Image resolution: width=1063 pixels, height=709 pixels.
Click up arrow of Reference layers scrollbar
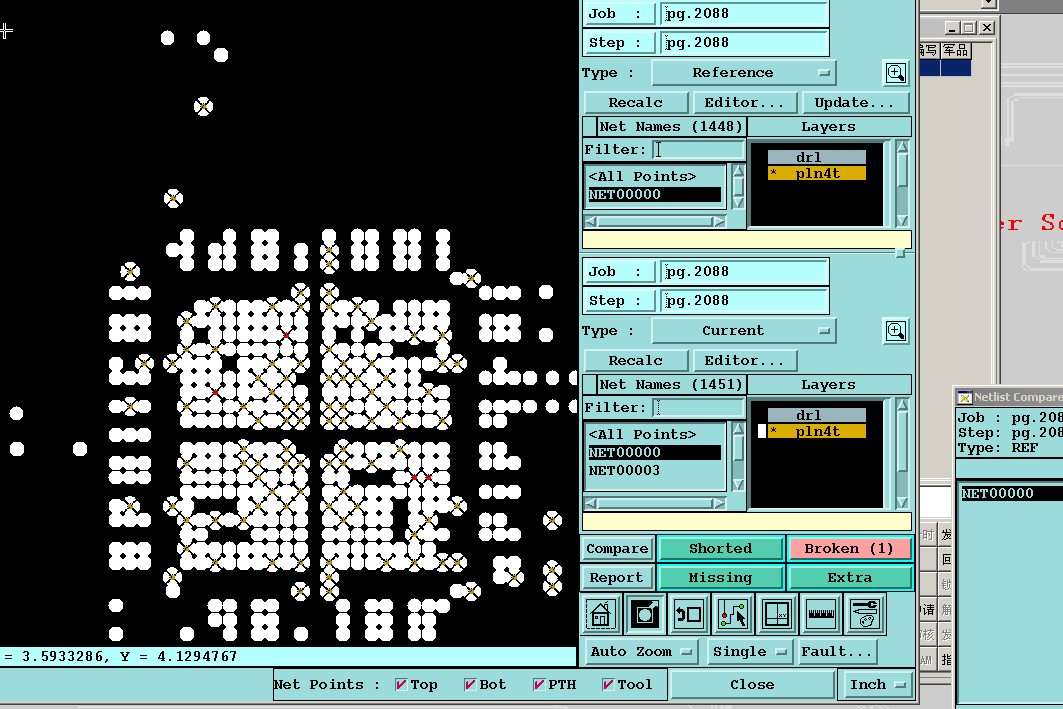pos(902,147)
